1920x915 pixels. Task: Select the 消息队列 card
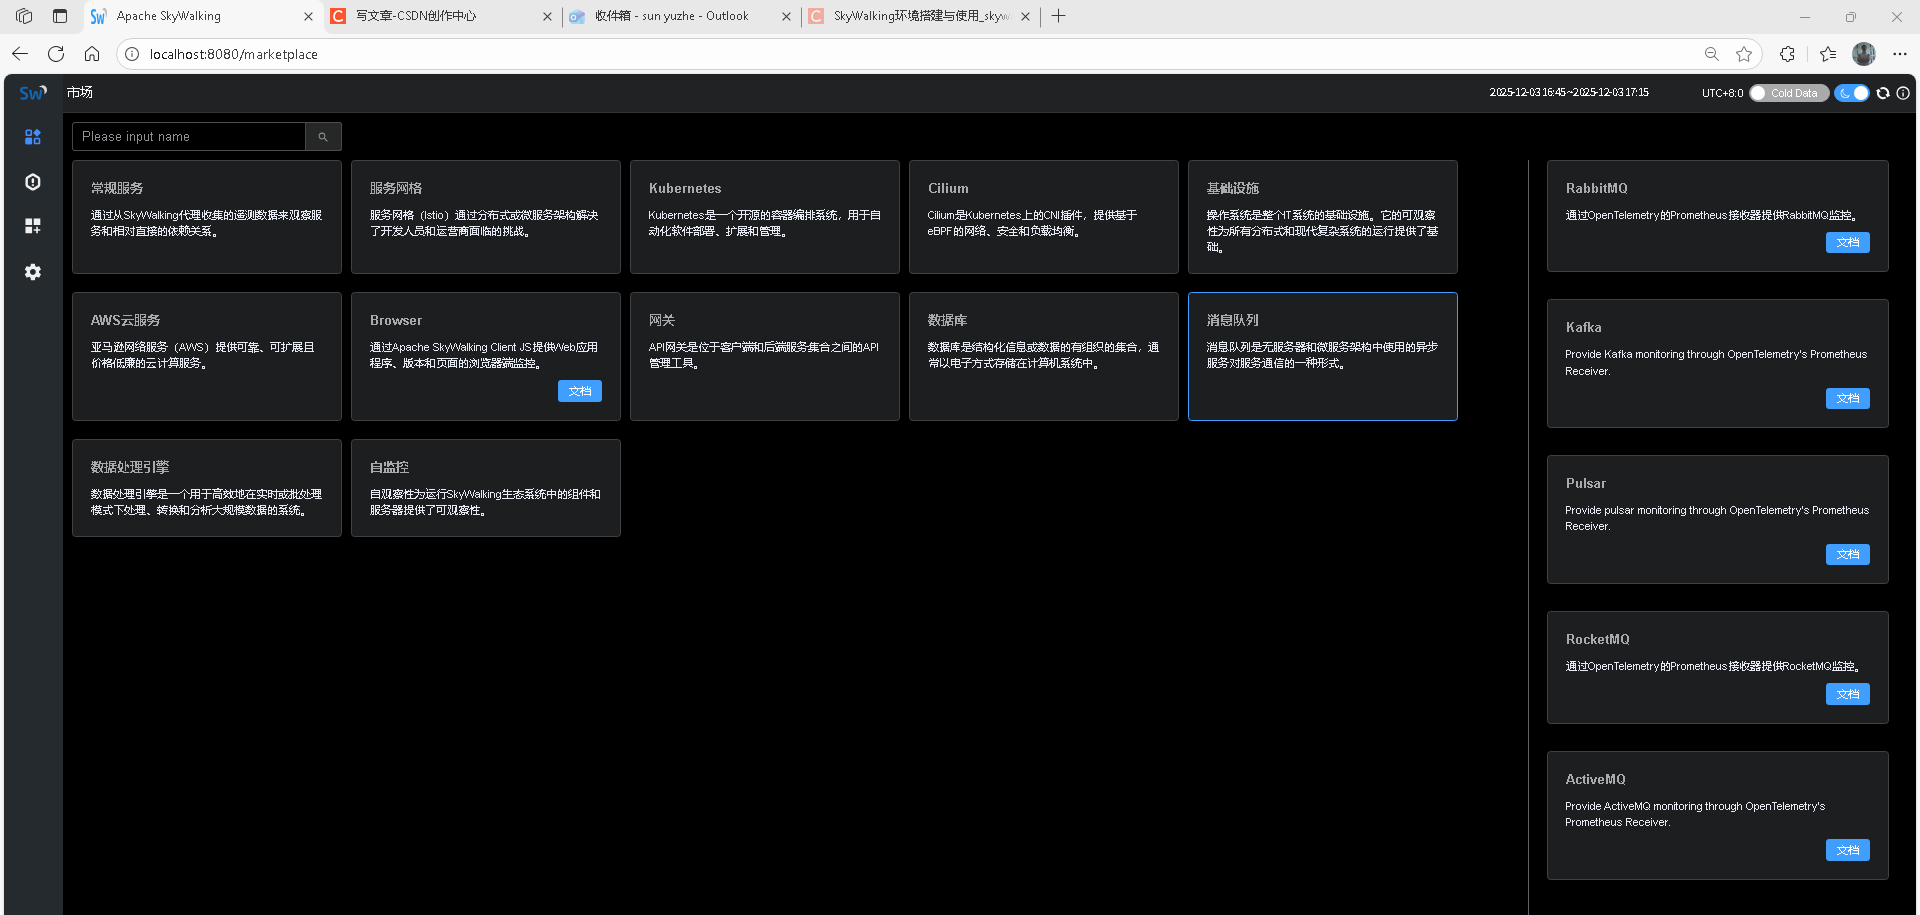click(1323, 356)
